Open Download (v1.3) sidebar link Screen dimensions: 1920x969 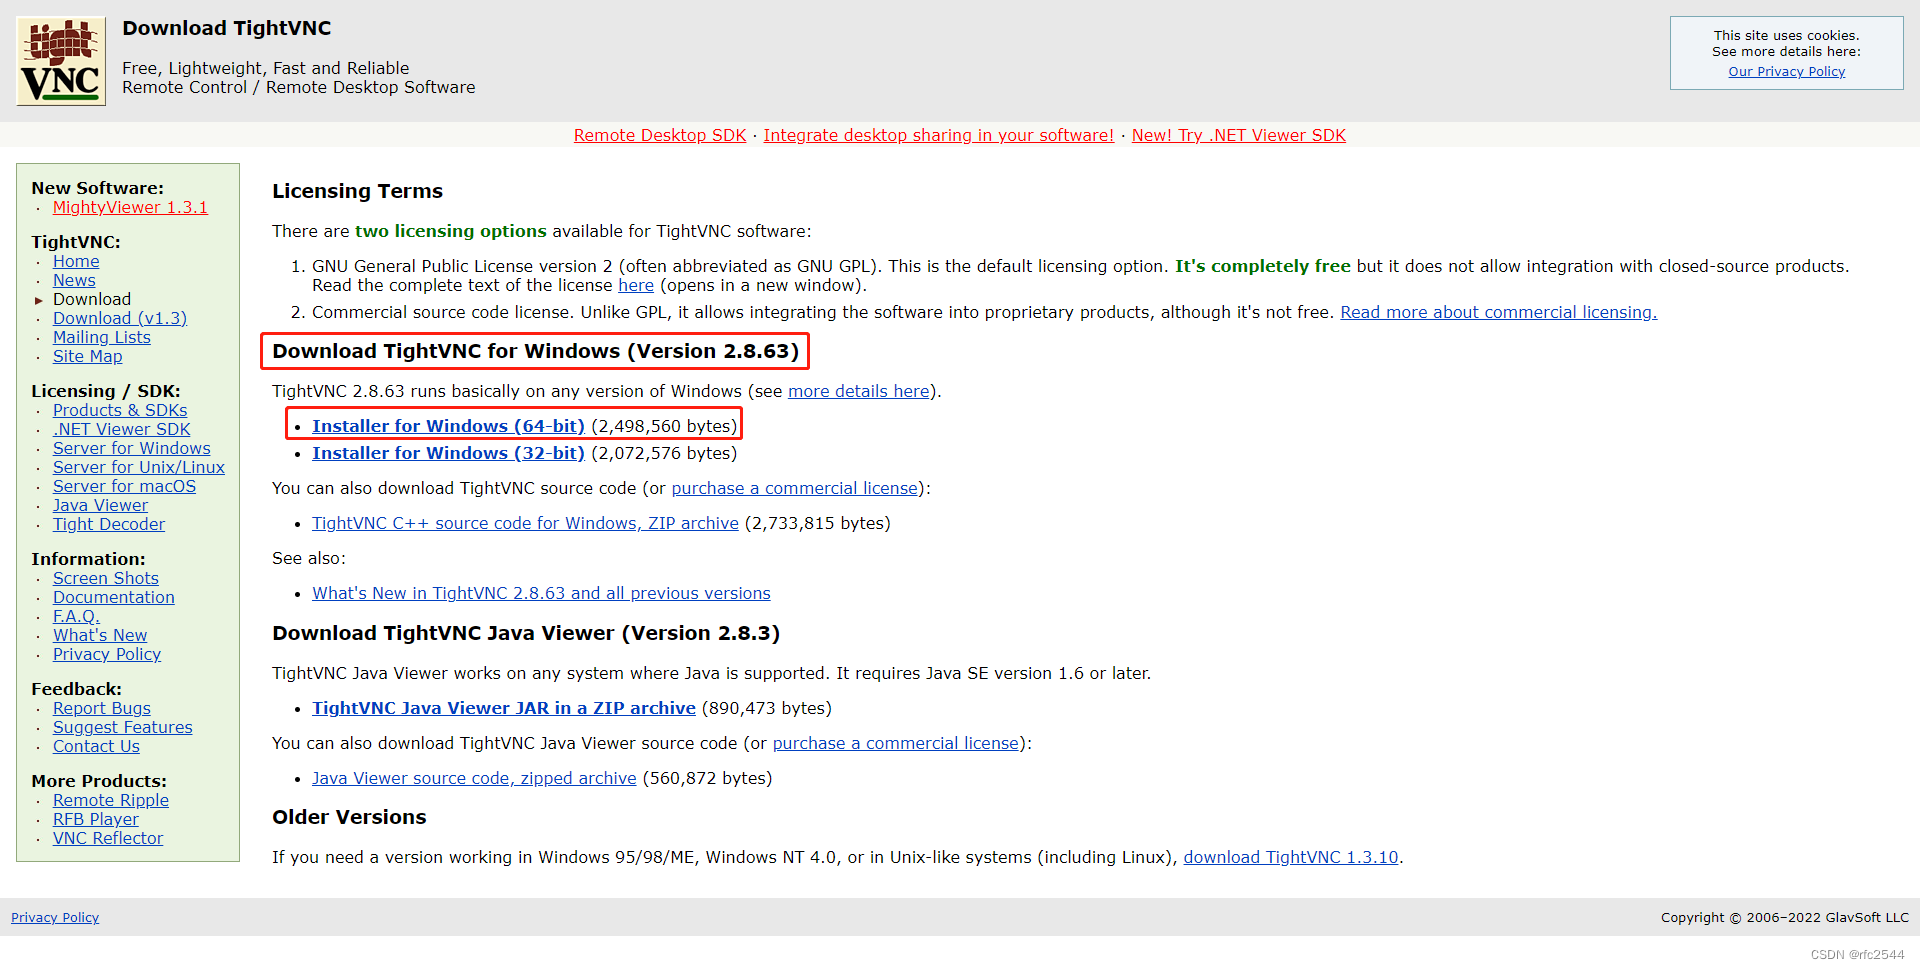point(120,318)
